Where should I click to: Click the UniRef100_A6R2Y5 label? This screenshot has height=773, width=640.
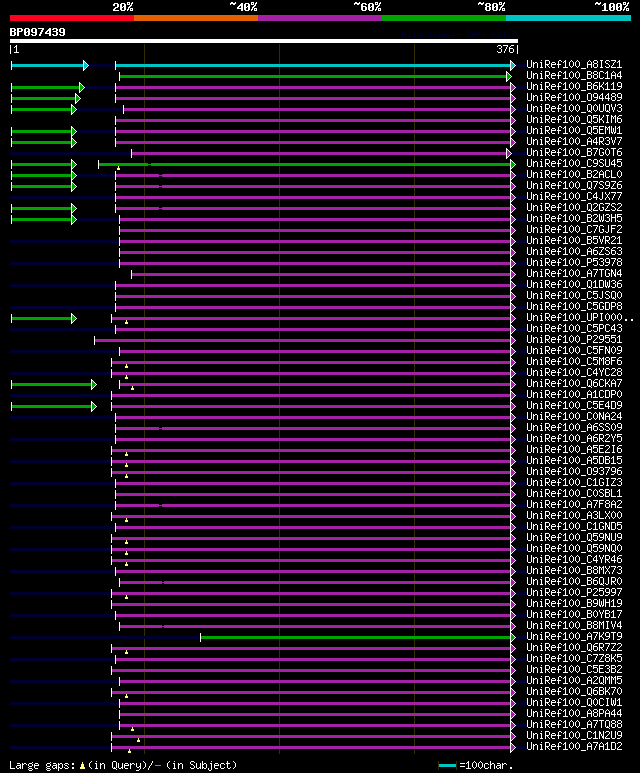click(574, 438)
